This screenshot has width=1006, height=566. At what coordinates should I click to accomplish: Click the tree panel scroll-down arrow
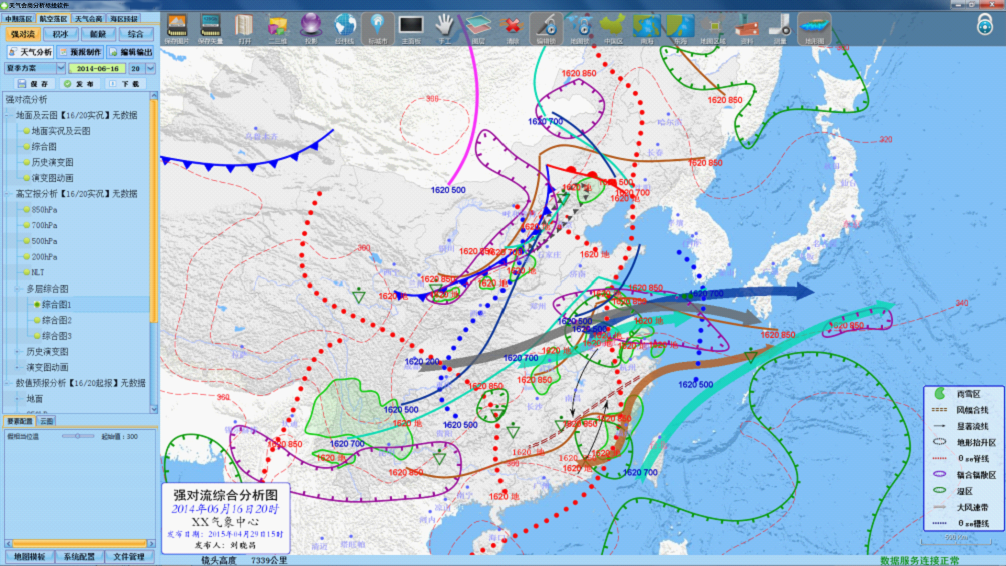(154, 409)
